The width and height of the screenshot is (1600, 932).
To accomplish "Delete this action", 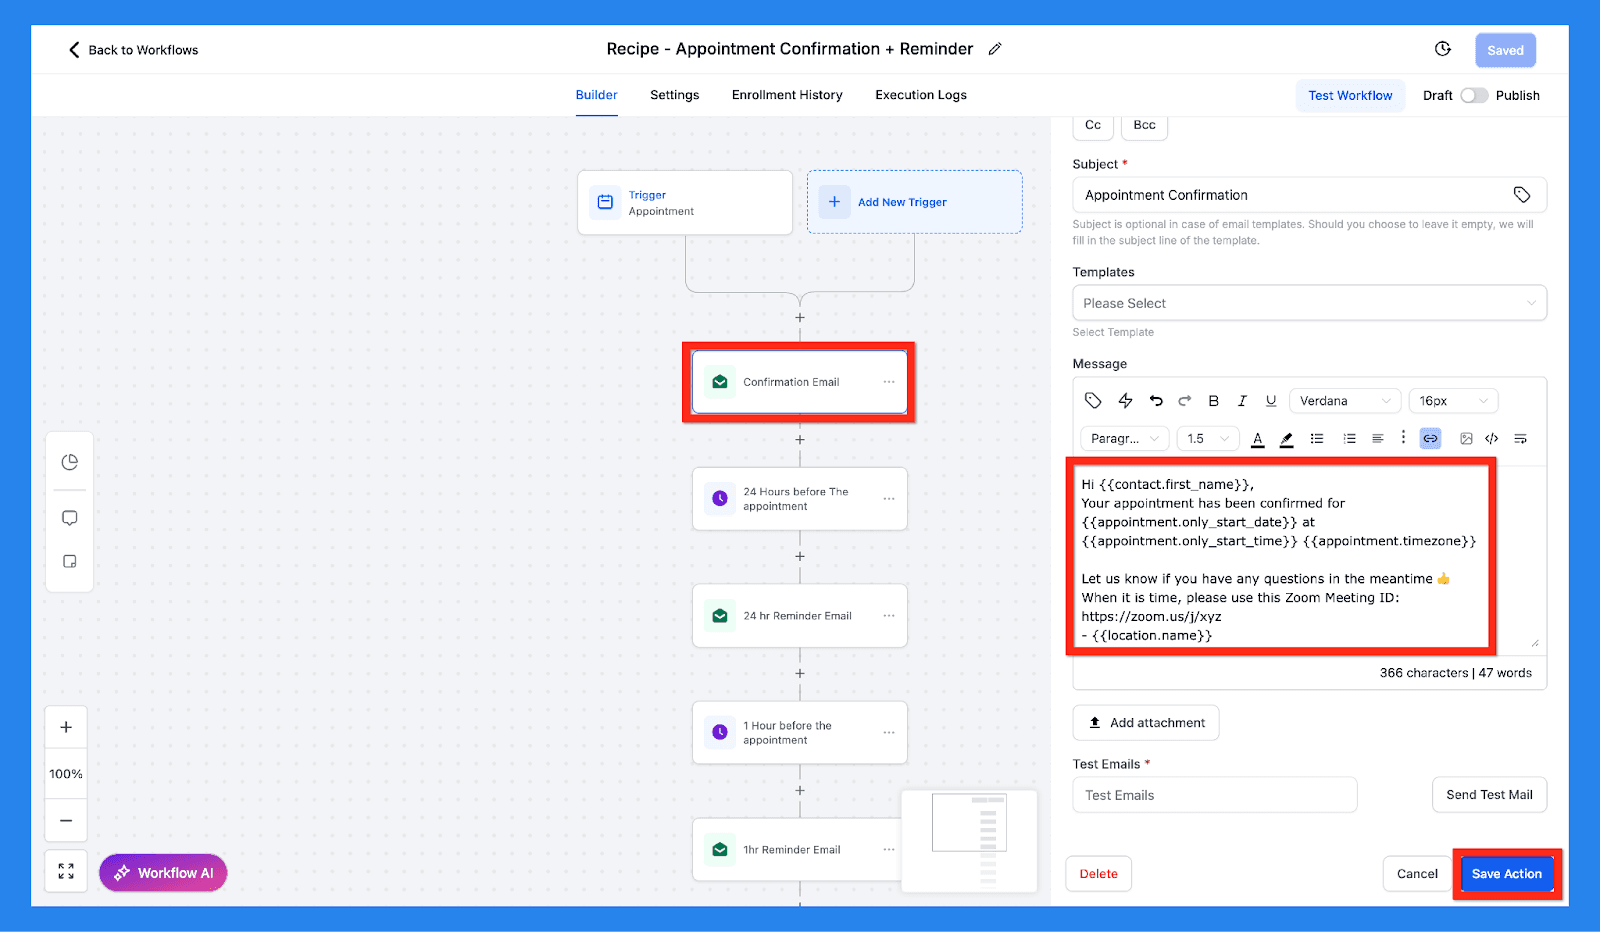I will pos(1098,874).
